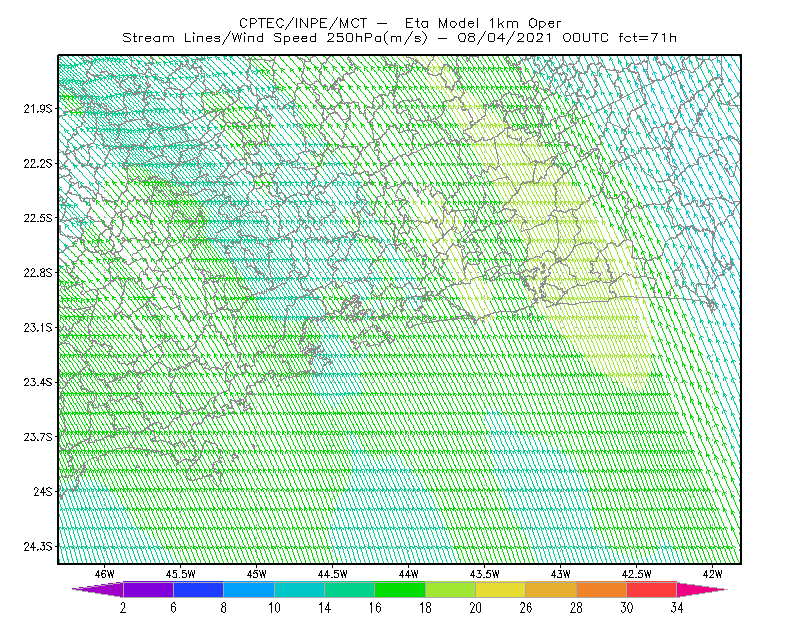The height and width of the screenshot is (618, 800).
Task: Click the dark blue 6-8 legend segment
Action: (198, 589)
